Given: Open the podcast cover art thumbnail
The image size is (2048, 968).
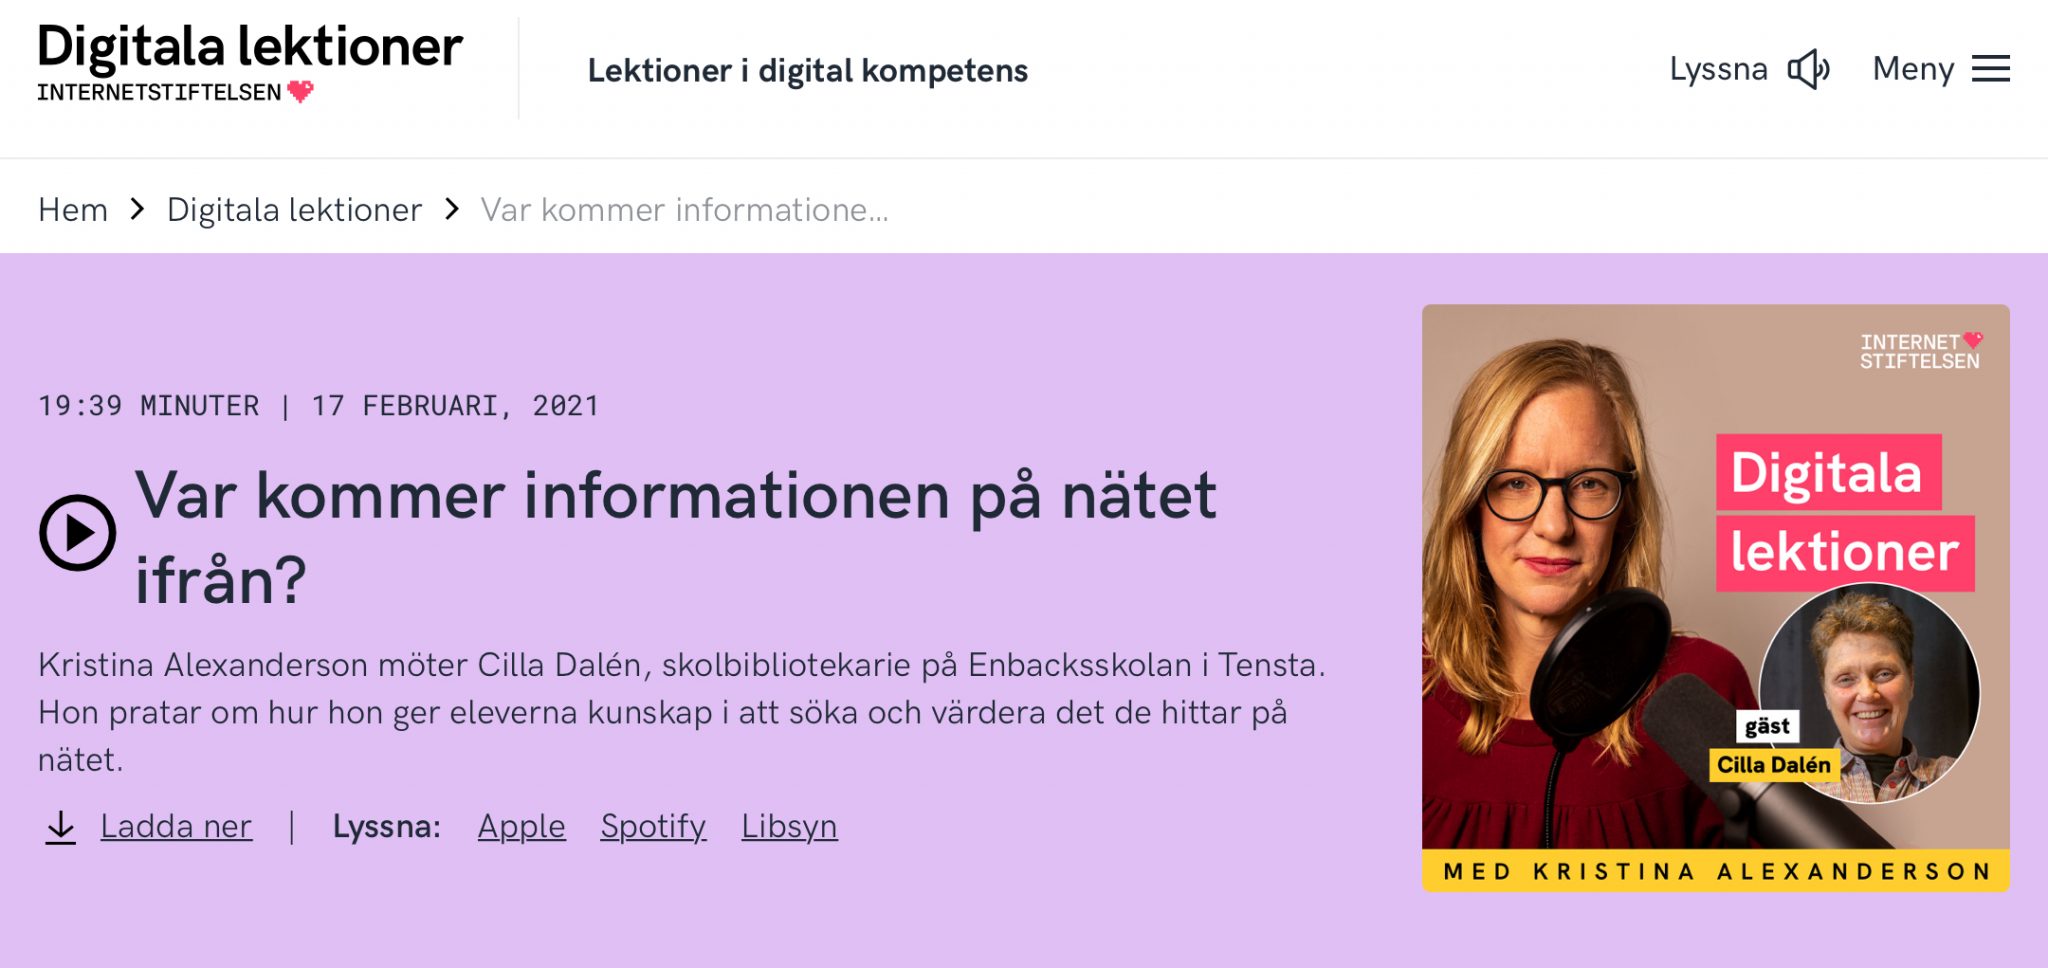Looking at the screenshot, I should [x=1716, y=598].
